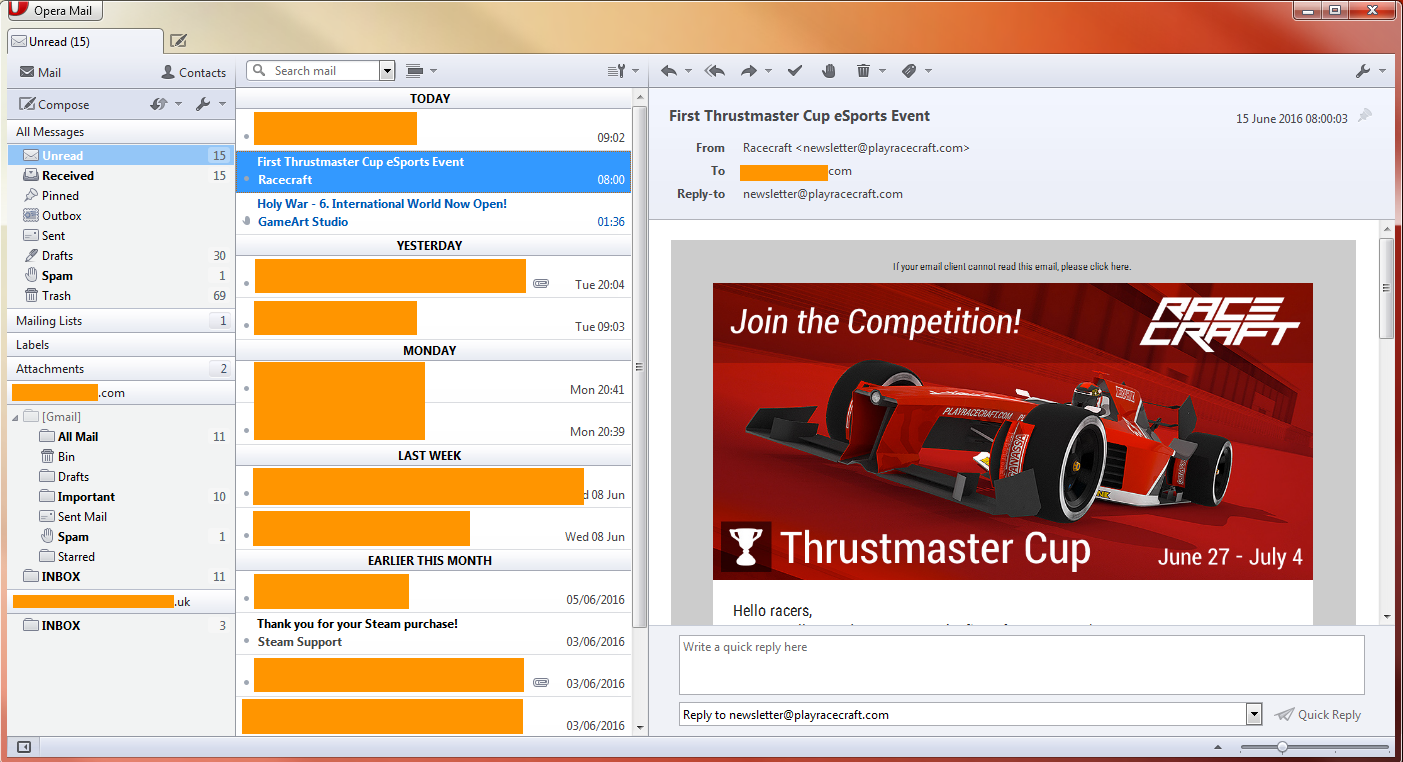Open the Outbox folder
Screen dimensions: 1403x762
(x=120, y=216)
